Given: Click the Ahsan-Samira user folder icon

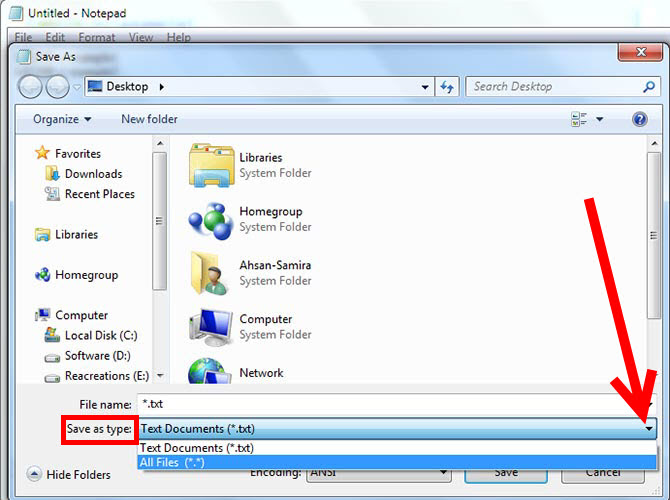Looking at the screenshot, I should [x=210, y=274].
